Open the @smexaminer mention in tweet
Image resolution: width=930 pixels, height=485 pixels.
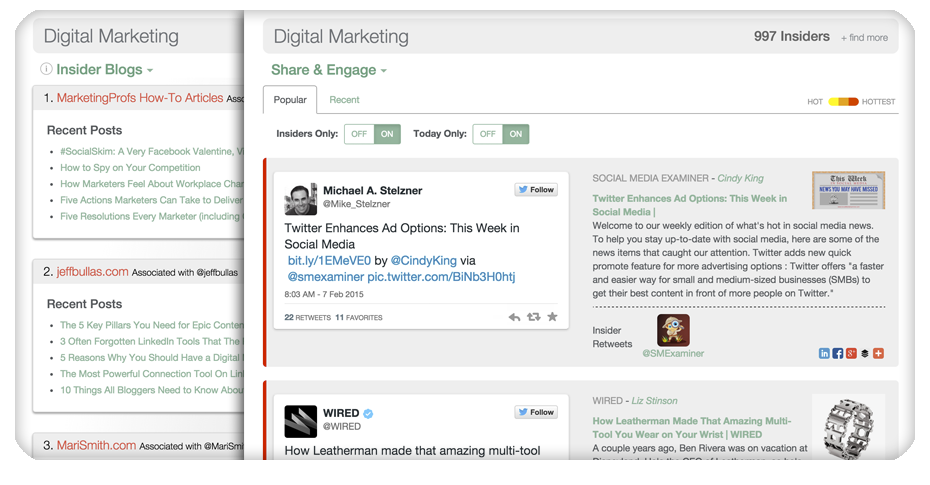tap(326, 277)
